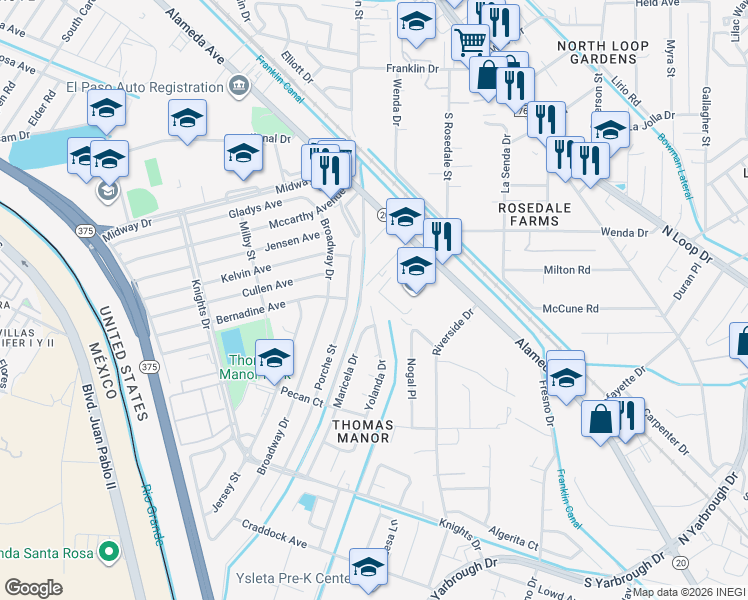Click the Highway 375 shield near Midway Dr
748x600 pixels.
pos(85,231)
